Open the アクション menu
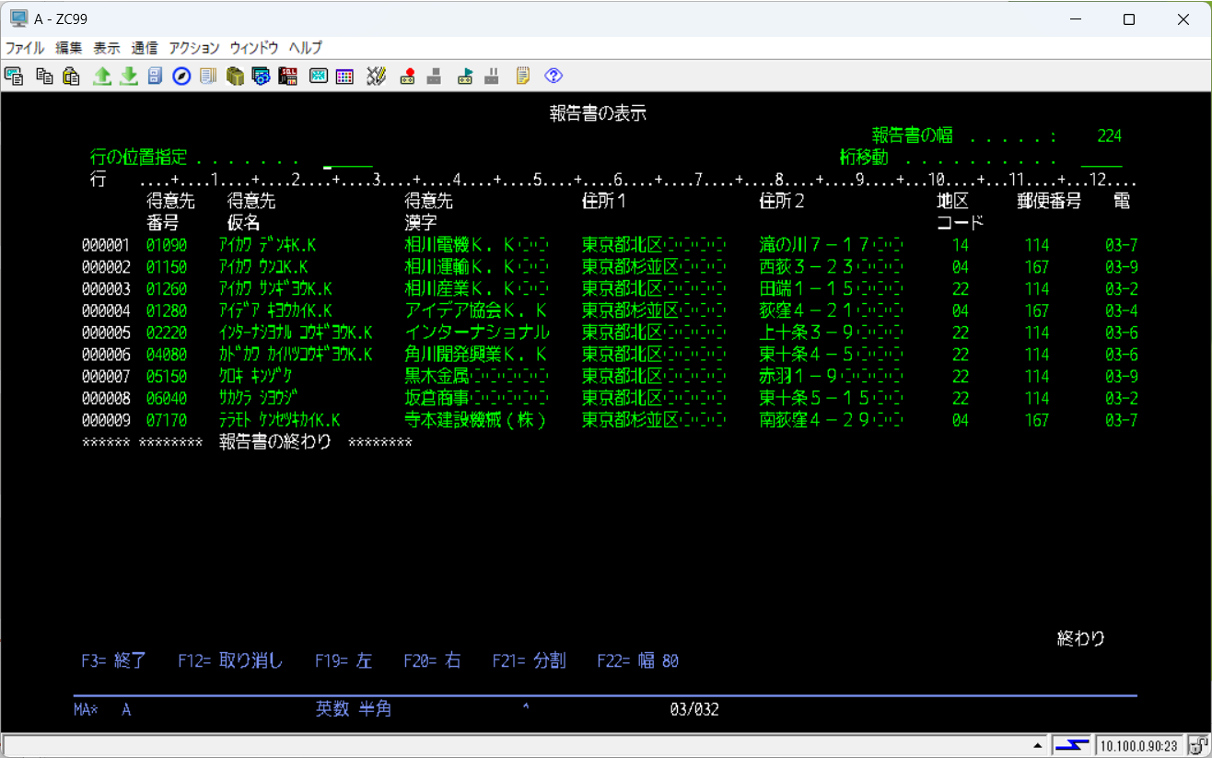1212x758 pixels. 194,48
